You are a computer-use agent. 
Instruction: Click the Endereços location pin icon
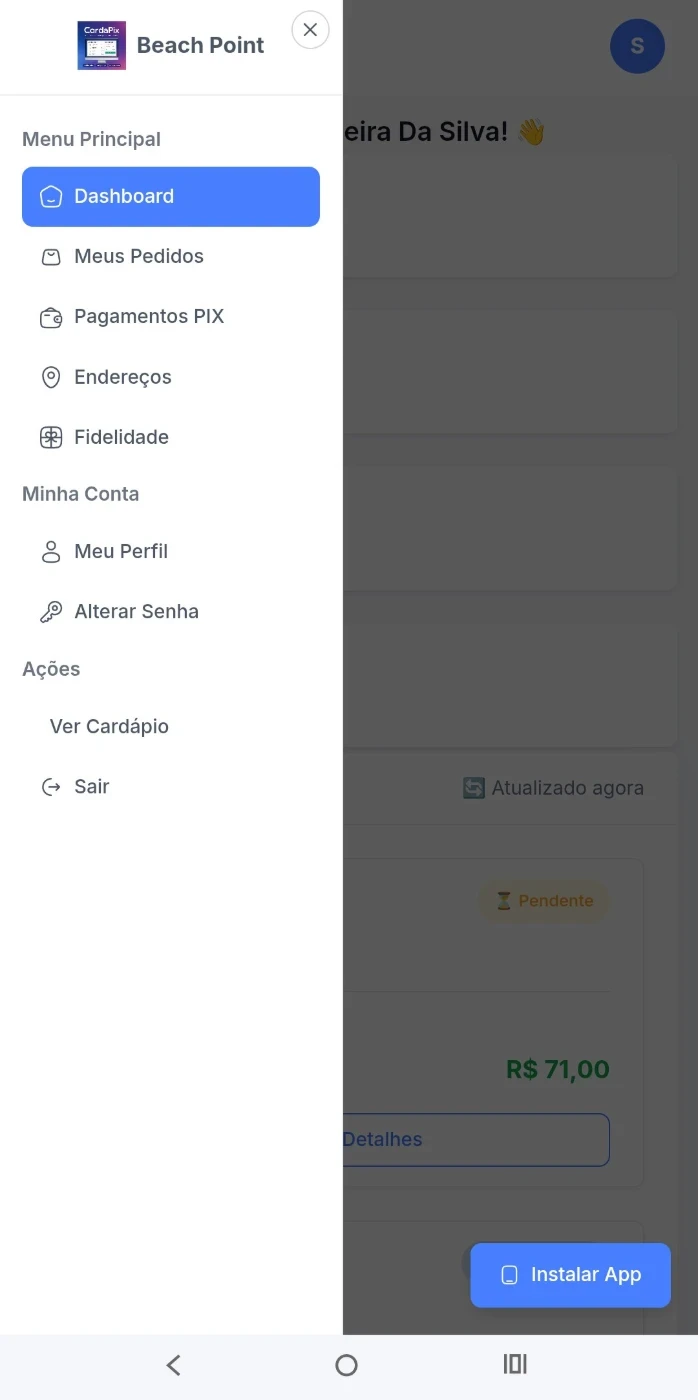(x=51, y=378)
